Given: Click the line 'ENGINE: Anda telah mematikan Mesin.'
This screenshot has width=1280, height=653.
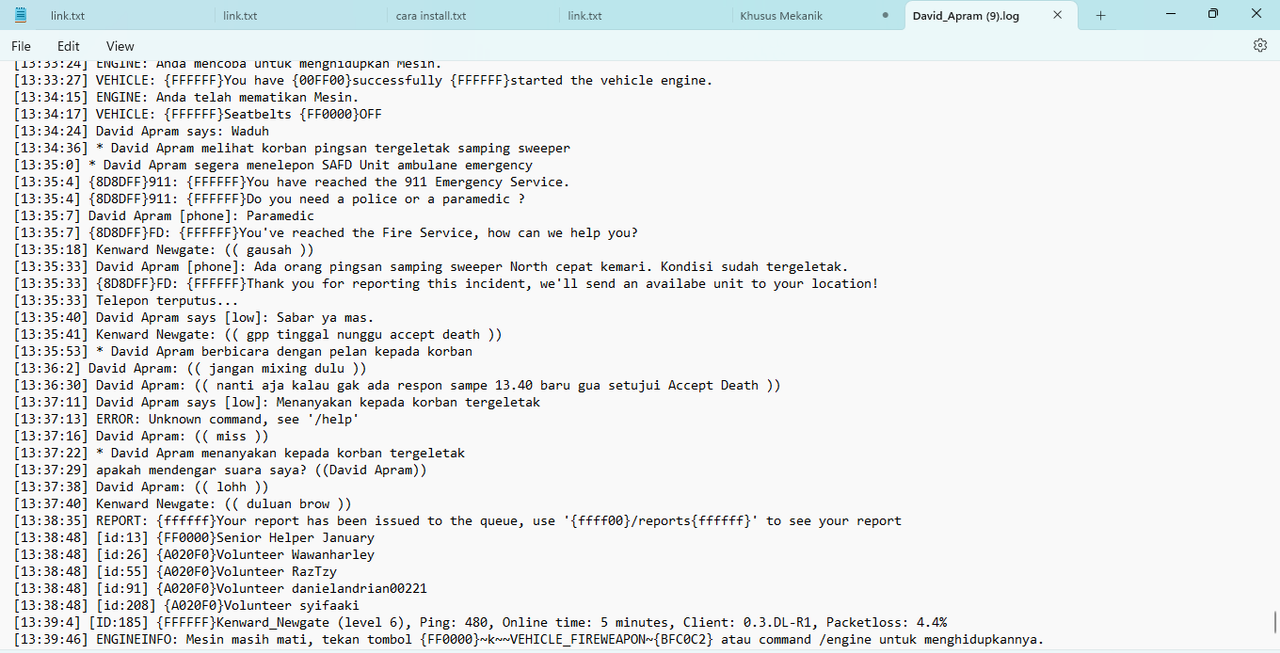Looking at the screenshot, I should click(x=186, y=97).
